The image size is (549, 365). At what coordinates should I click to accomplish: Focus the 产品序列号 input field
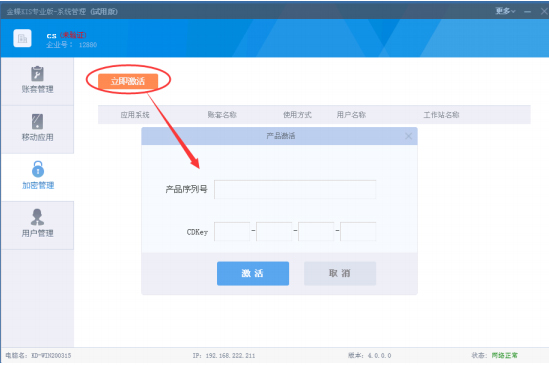tap(295, 190)
